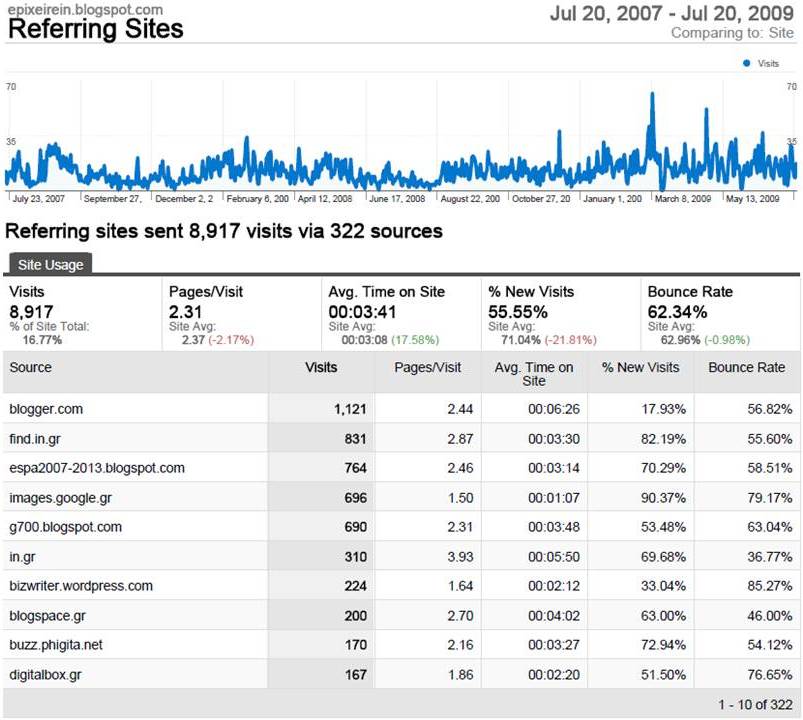Open the blogger.com source link
This screenshot has height=720, width=803.
(x=46, y=409)
